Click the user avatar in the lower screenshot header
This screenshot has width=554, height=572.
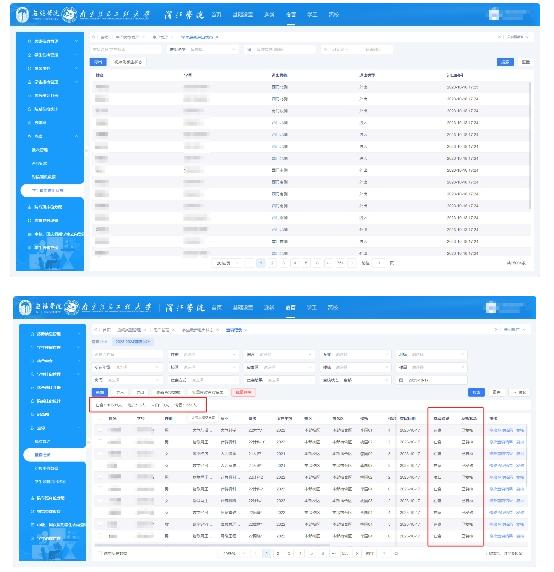pos(491,308)
